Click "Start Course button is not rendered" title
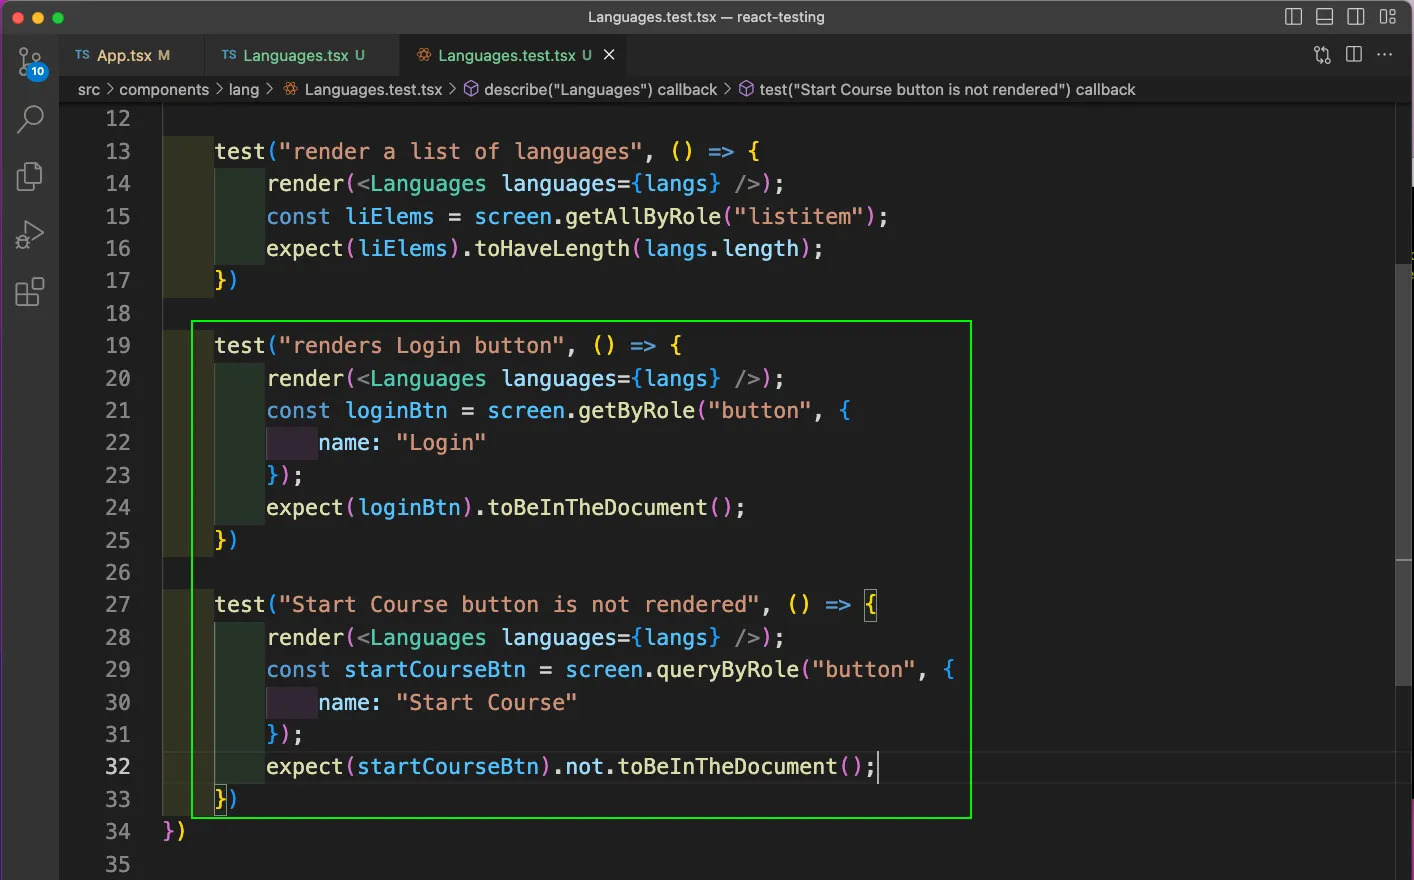This screenshot has height=880, width=1414. pos(518,605)
